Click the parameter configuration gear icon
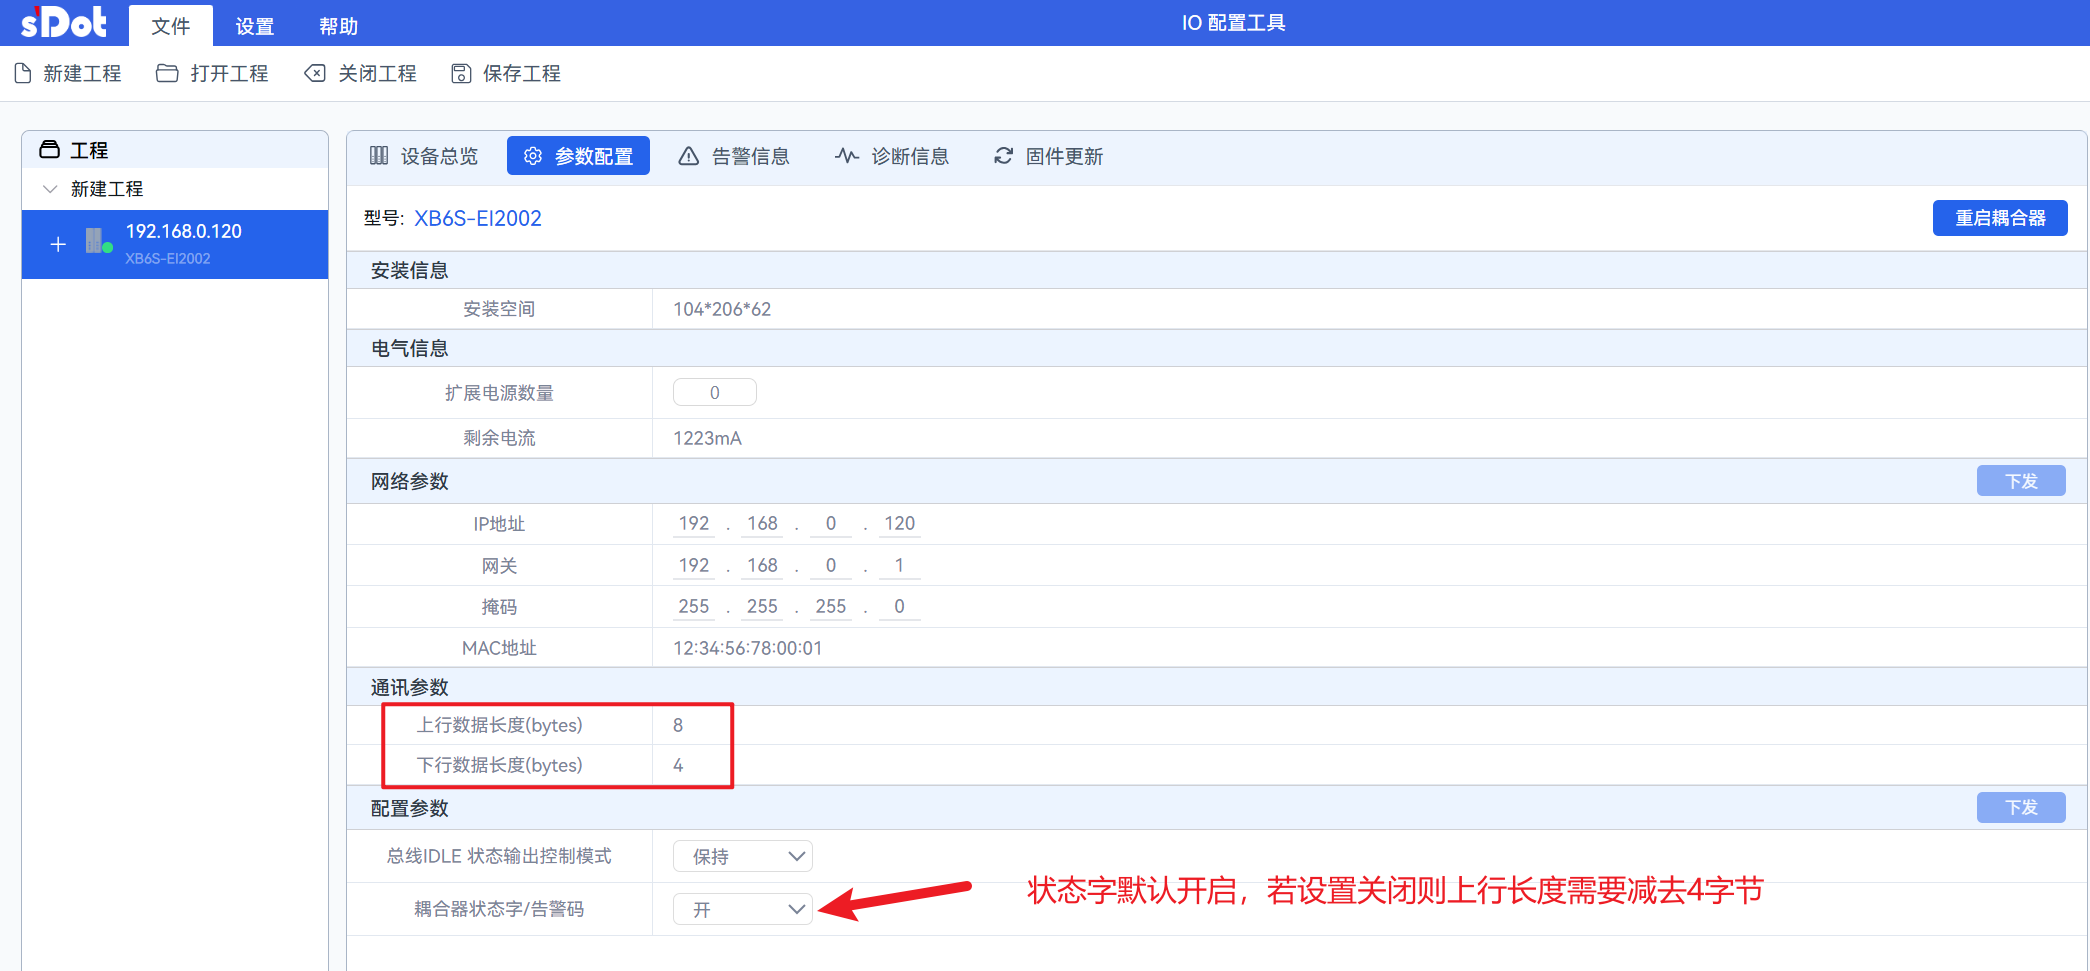 (x=533, y=156)
